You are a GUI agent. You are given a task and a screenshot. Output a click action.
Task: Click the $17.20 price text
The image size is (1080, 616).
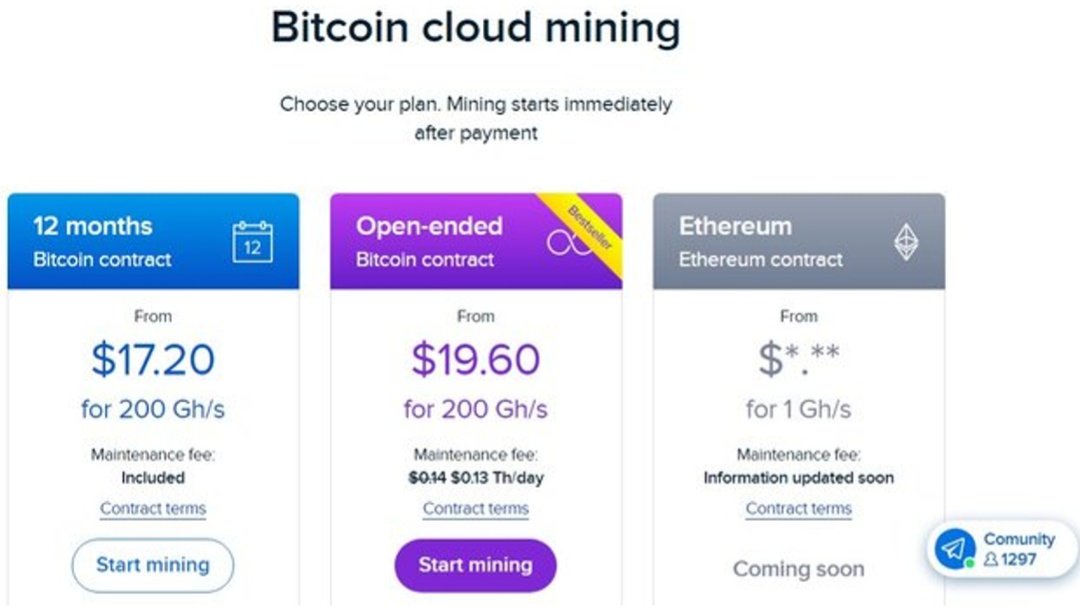click(153, 360)
